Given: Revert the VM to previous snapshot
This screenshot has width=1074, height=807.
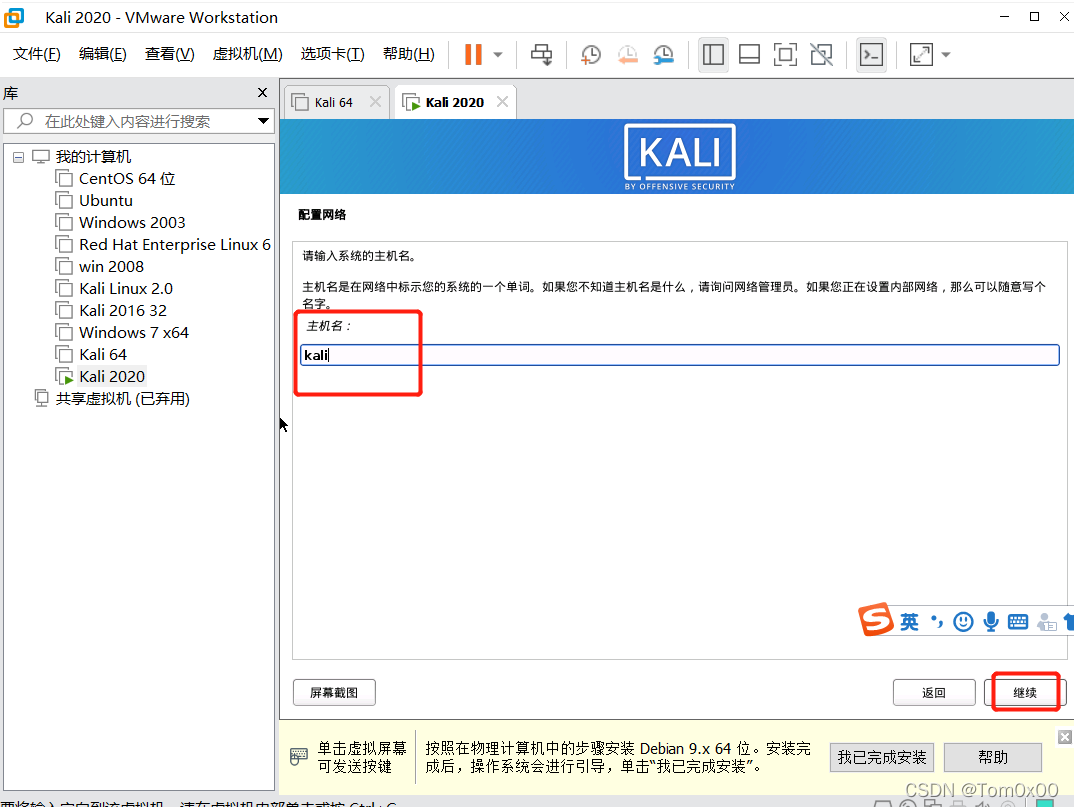Looking at the screenshot, I should click(x=627, y=55).
